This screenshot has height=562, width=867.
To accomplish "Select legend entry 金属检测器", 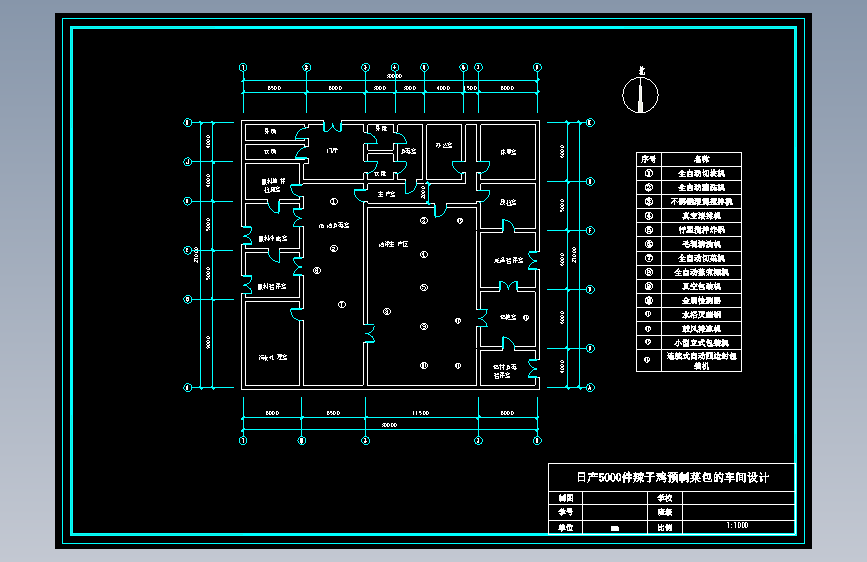I will [x=701, y=300].
